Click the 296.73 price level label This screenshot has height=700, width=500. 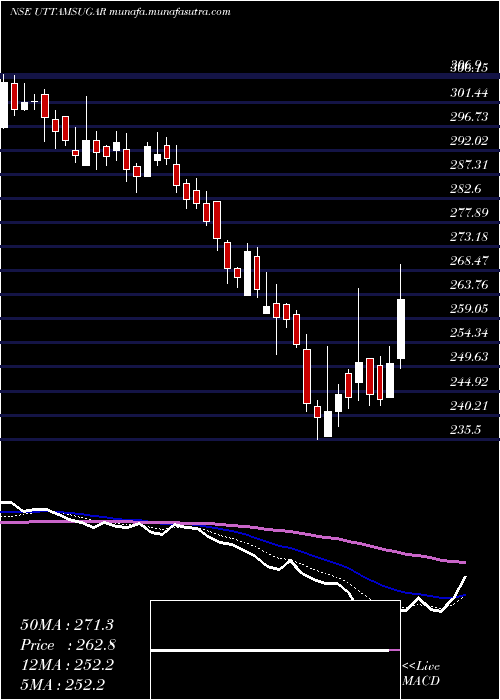[x=469, y=117]
